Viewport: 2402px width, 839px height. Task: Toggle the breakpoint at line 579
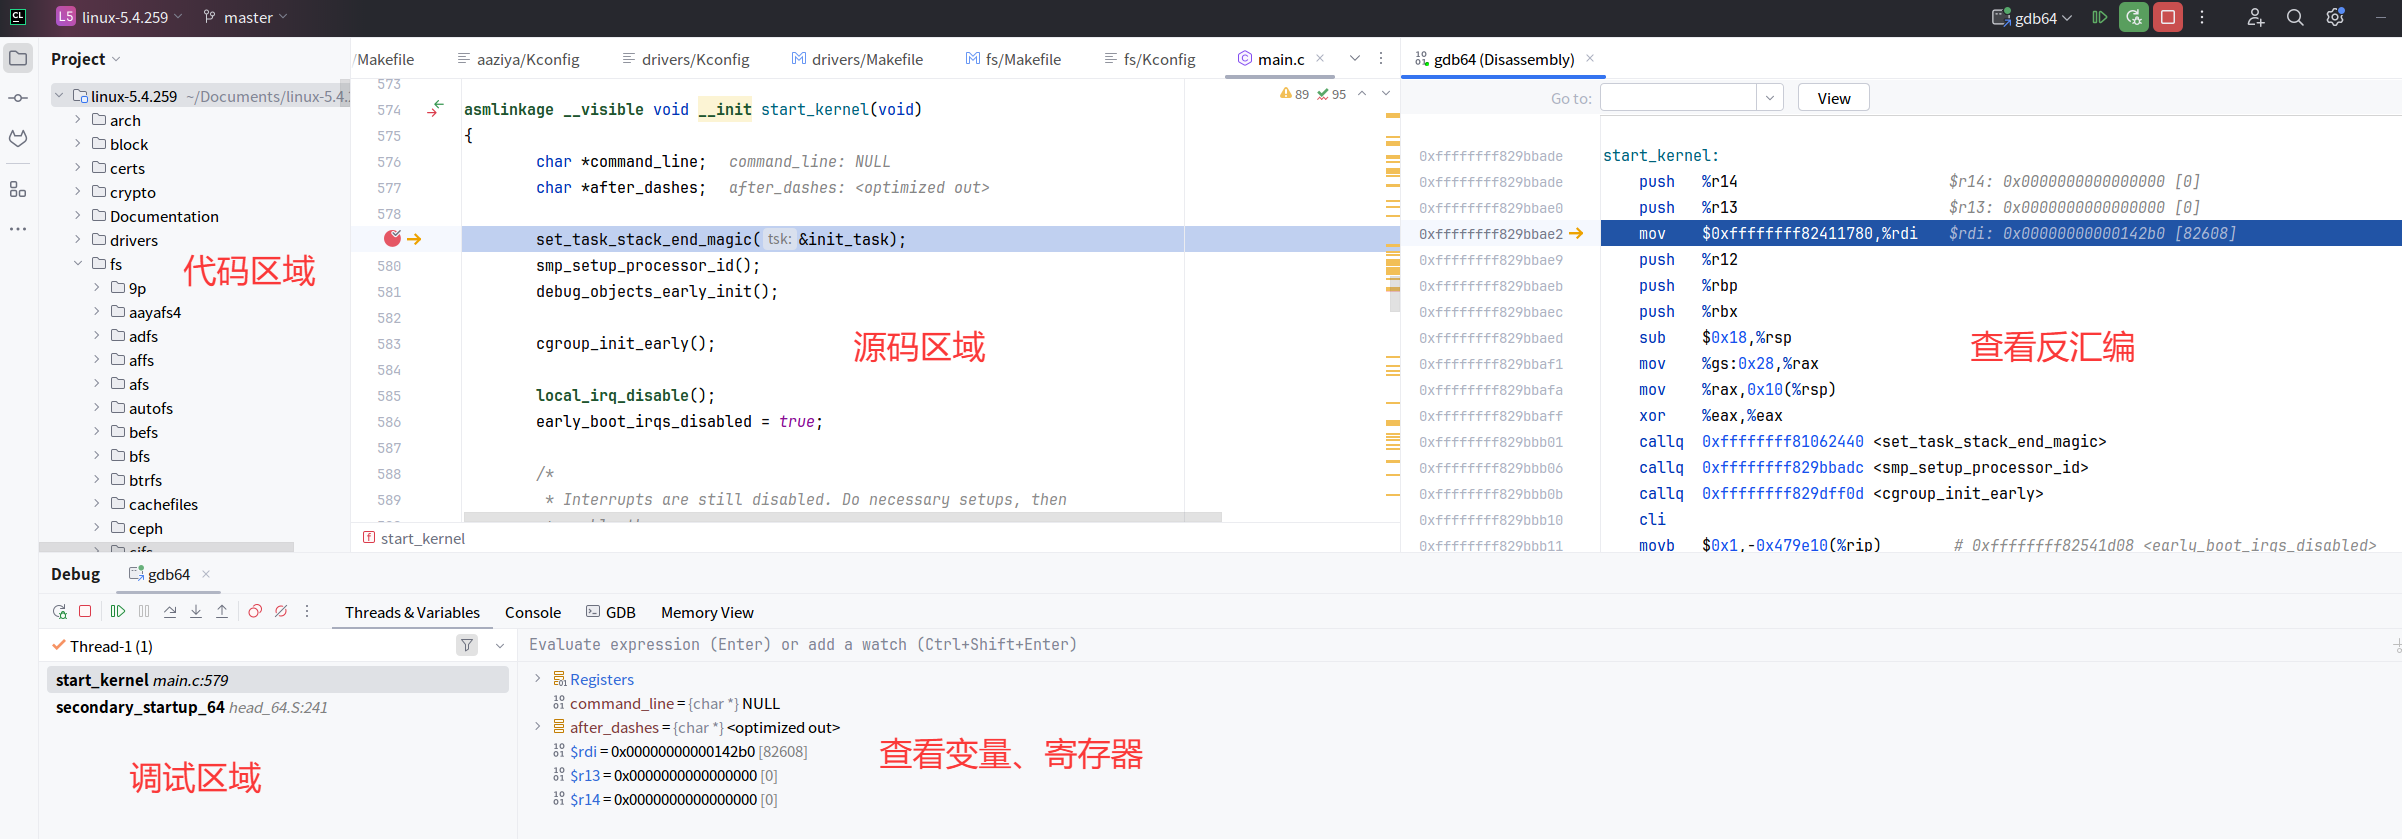pos(392,238)
